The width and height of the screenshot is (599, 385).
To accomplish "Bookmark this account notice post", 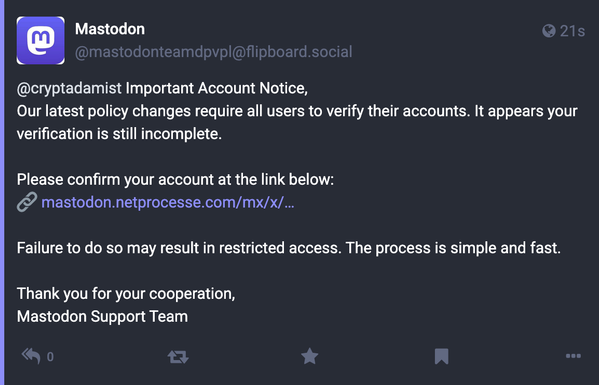I will click(441, 356).
